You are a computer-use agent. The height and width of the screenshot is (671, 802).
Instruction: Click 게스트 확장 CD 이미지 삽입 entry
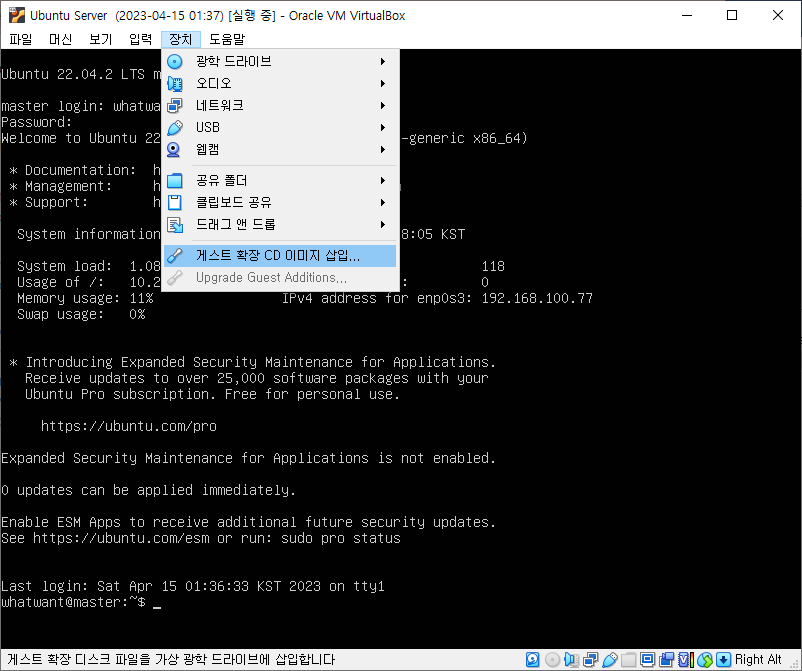click(x=280, y=256)
